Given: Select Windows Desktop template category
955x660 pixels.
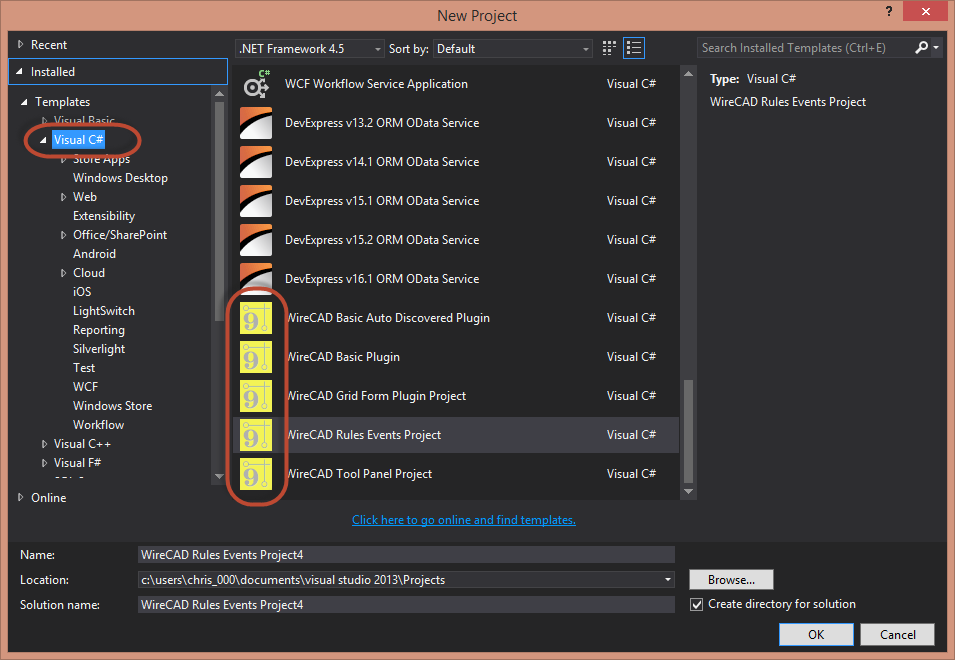Looking at the screenshot, I should (x=120, y=178).
